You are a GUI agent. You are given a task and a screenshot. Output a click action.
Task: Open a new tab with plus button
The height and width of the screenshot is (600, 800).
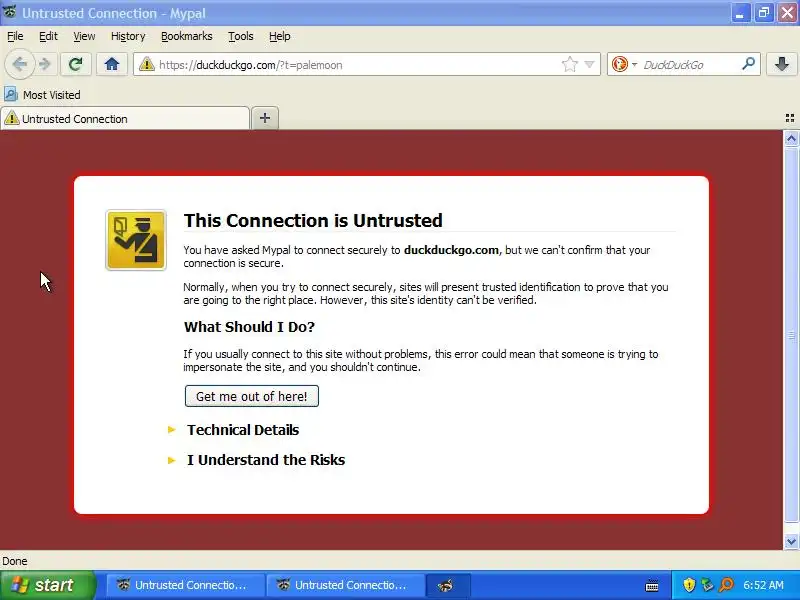click(265, 118)
